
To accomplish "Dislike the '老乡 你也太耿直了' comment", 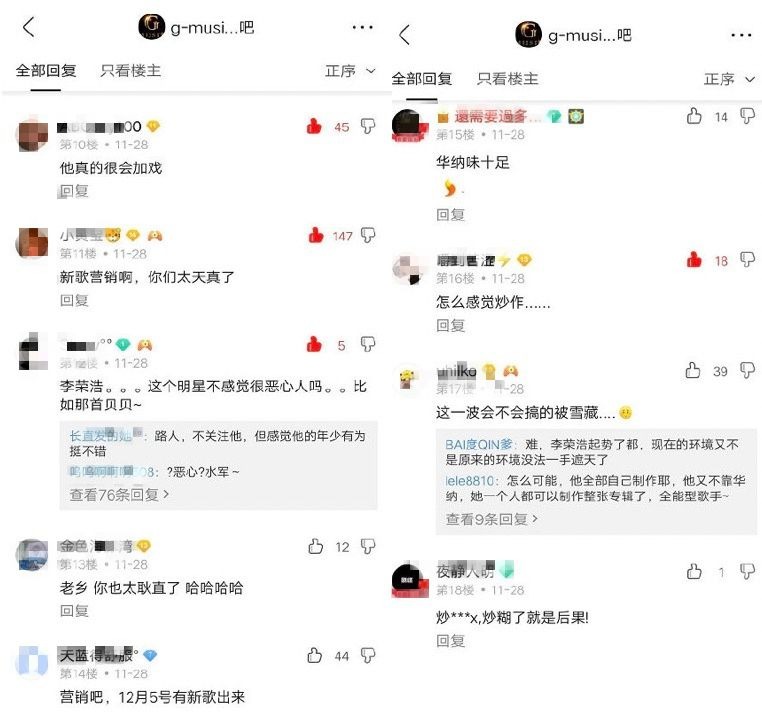I will coord(368,546).
